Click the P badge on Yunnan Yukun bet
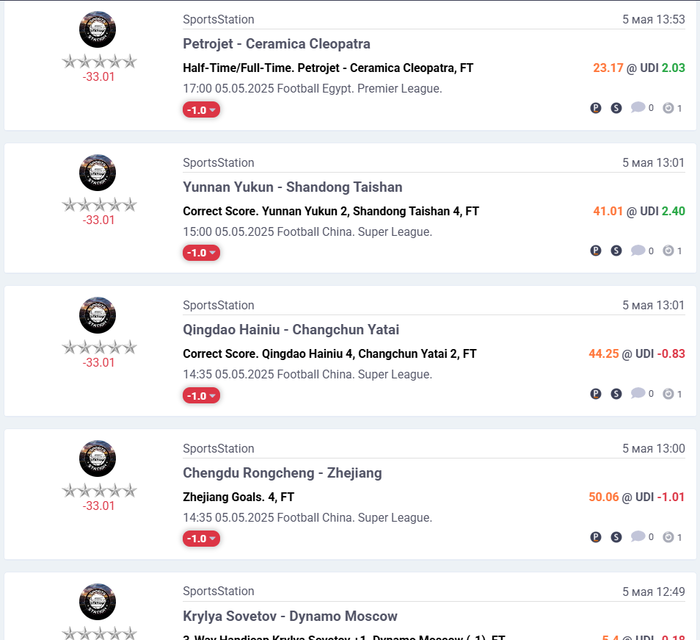700x640 pixels. coord(596,251)
